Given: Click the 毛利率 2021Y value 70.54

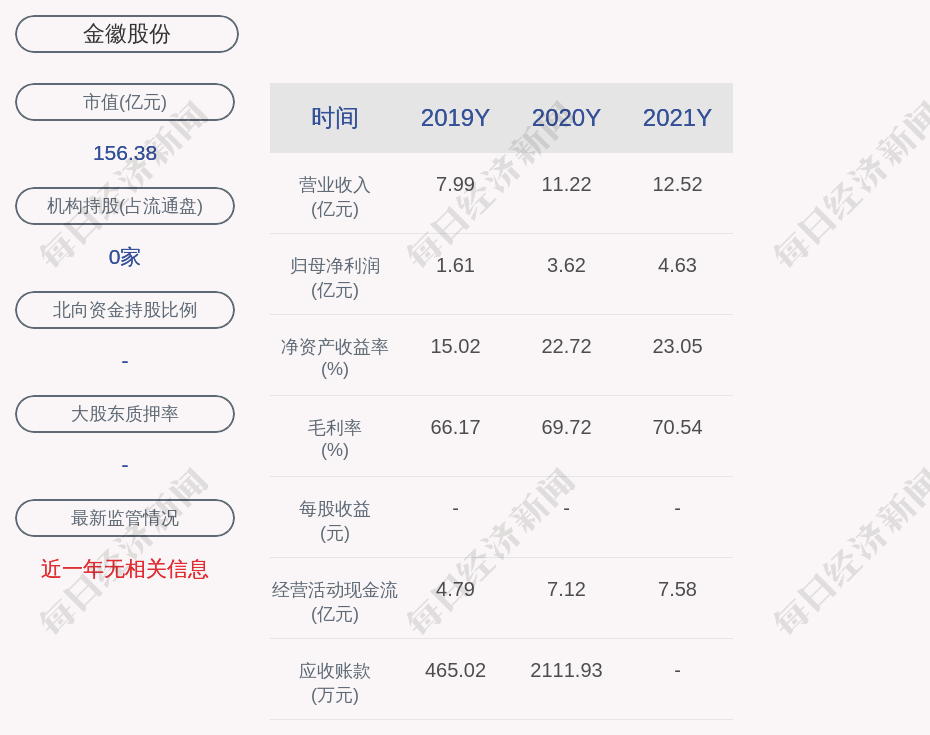Looking at the screenshot, I should (677, 427).
